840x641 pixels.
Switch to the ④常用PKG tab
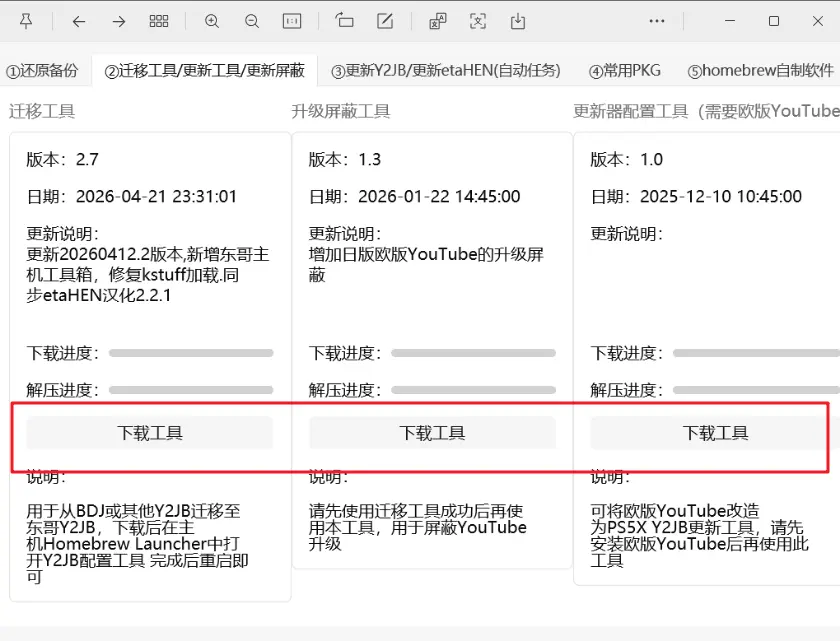pos(625,71)
